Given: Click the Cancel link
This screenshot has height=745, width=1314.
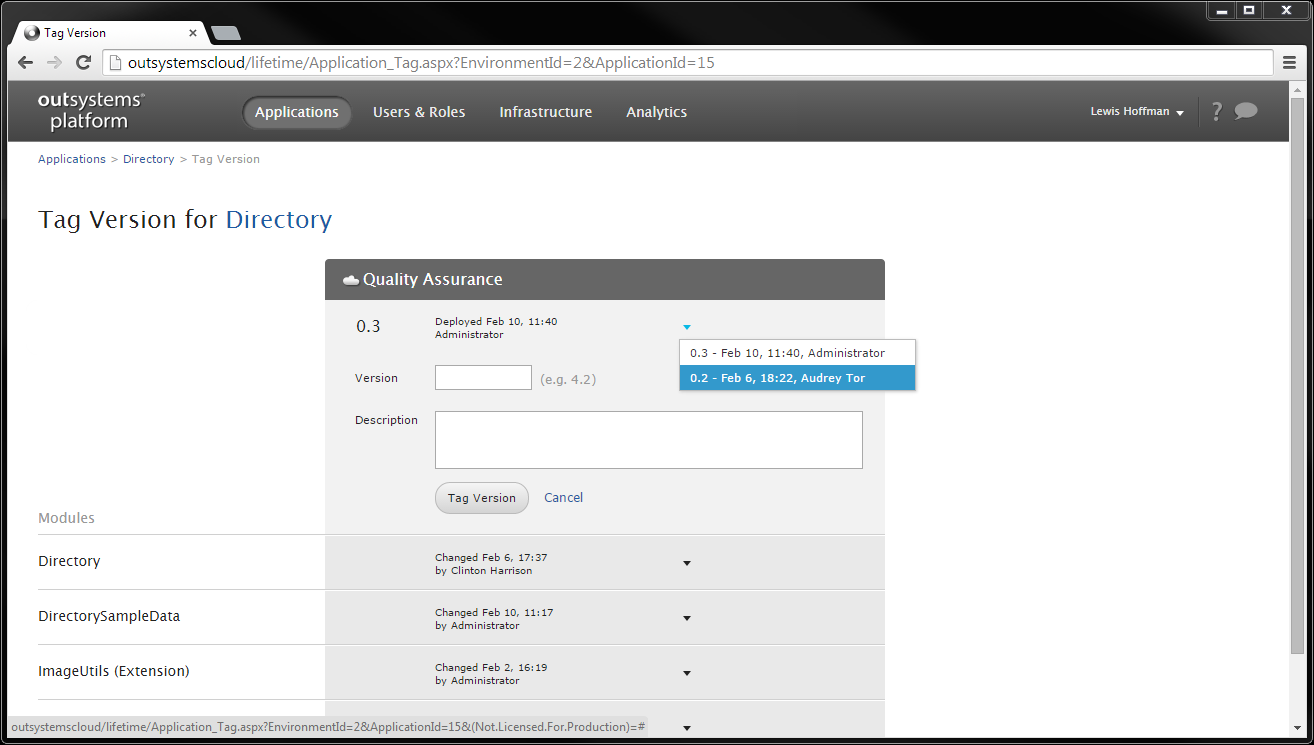Looking at the screenshot, I should pyautogui.click(x=564, y=498).
